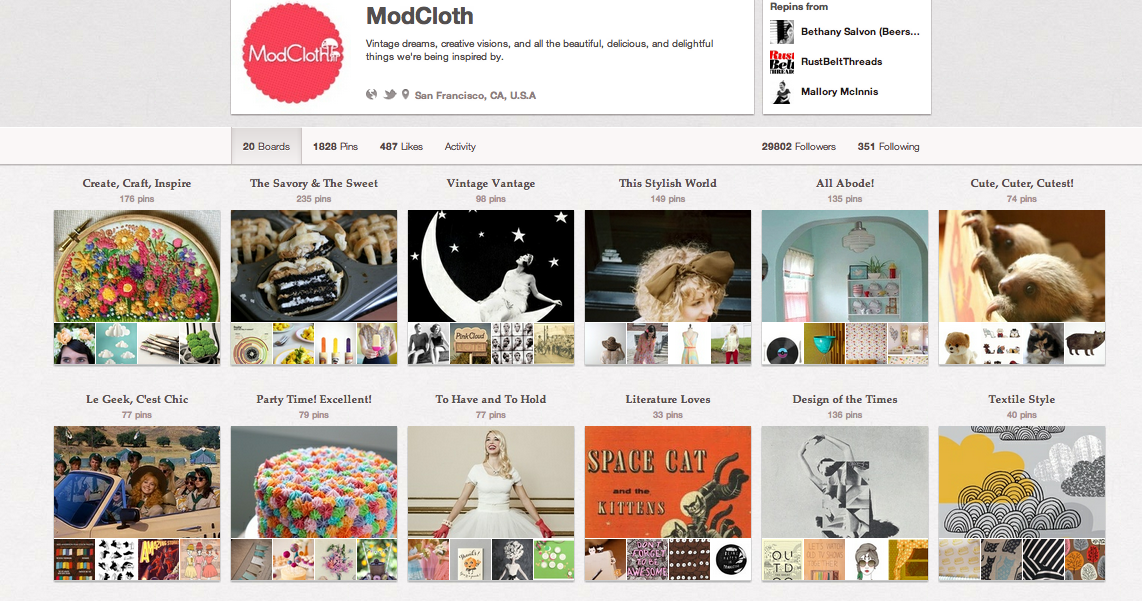The width and height of the screenshot is (1142, 601).
Task: Open the Create, Craft, Inspire board title
Action: click(137, 184)
